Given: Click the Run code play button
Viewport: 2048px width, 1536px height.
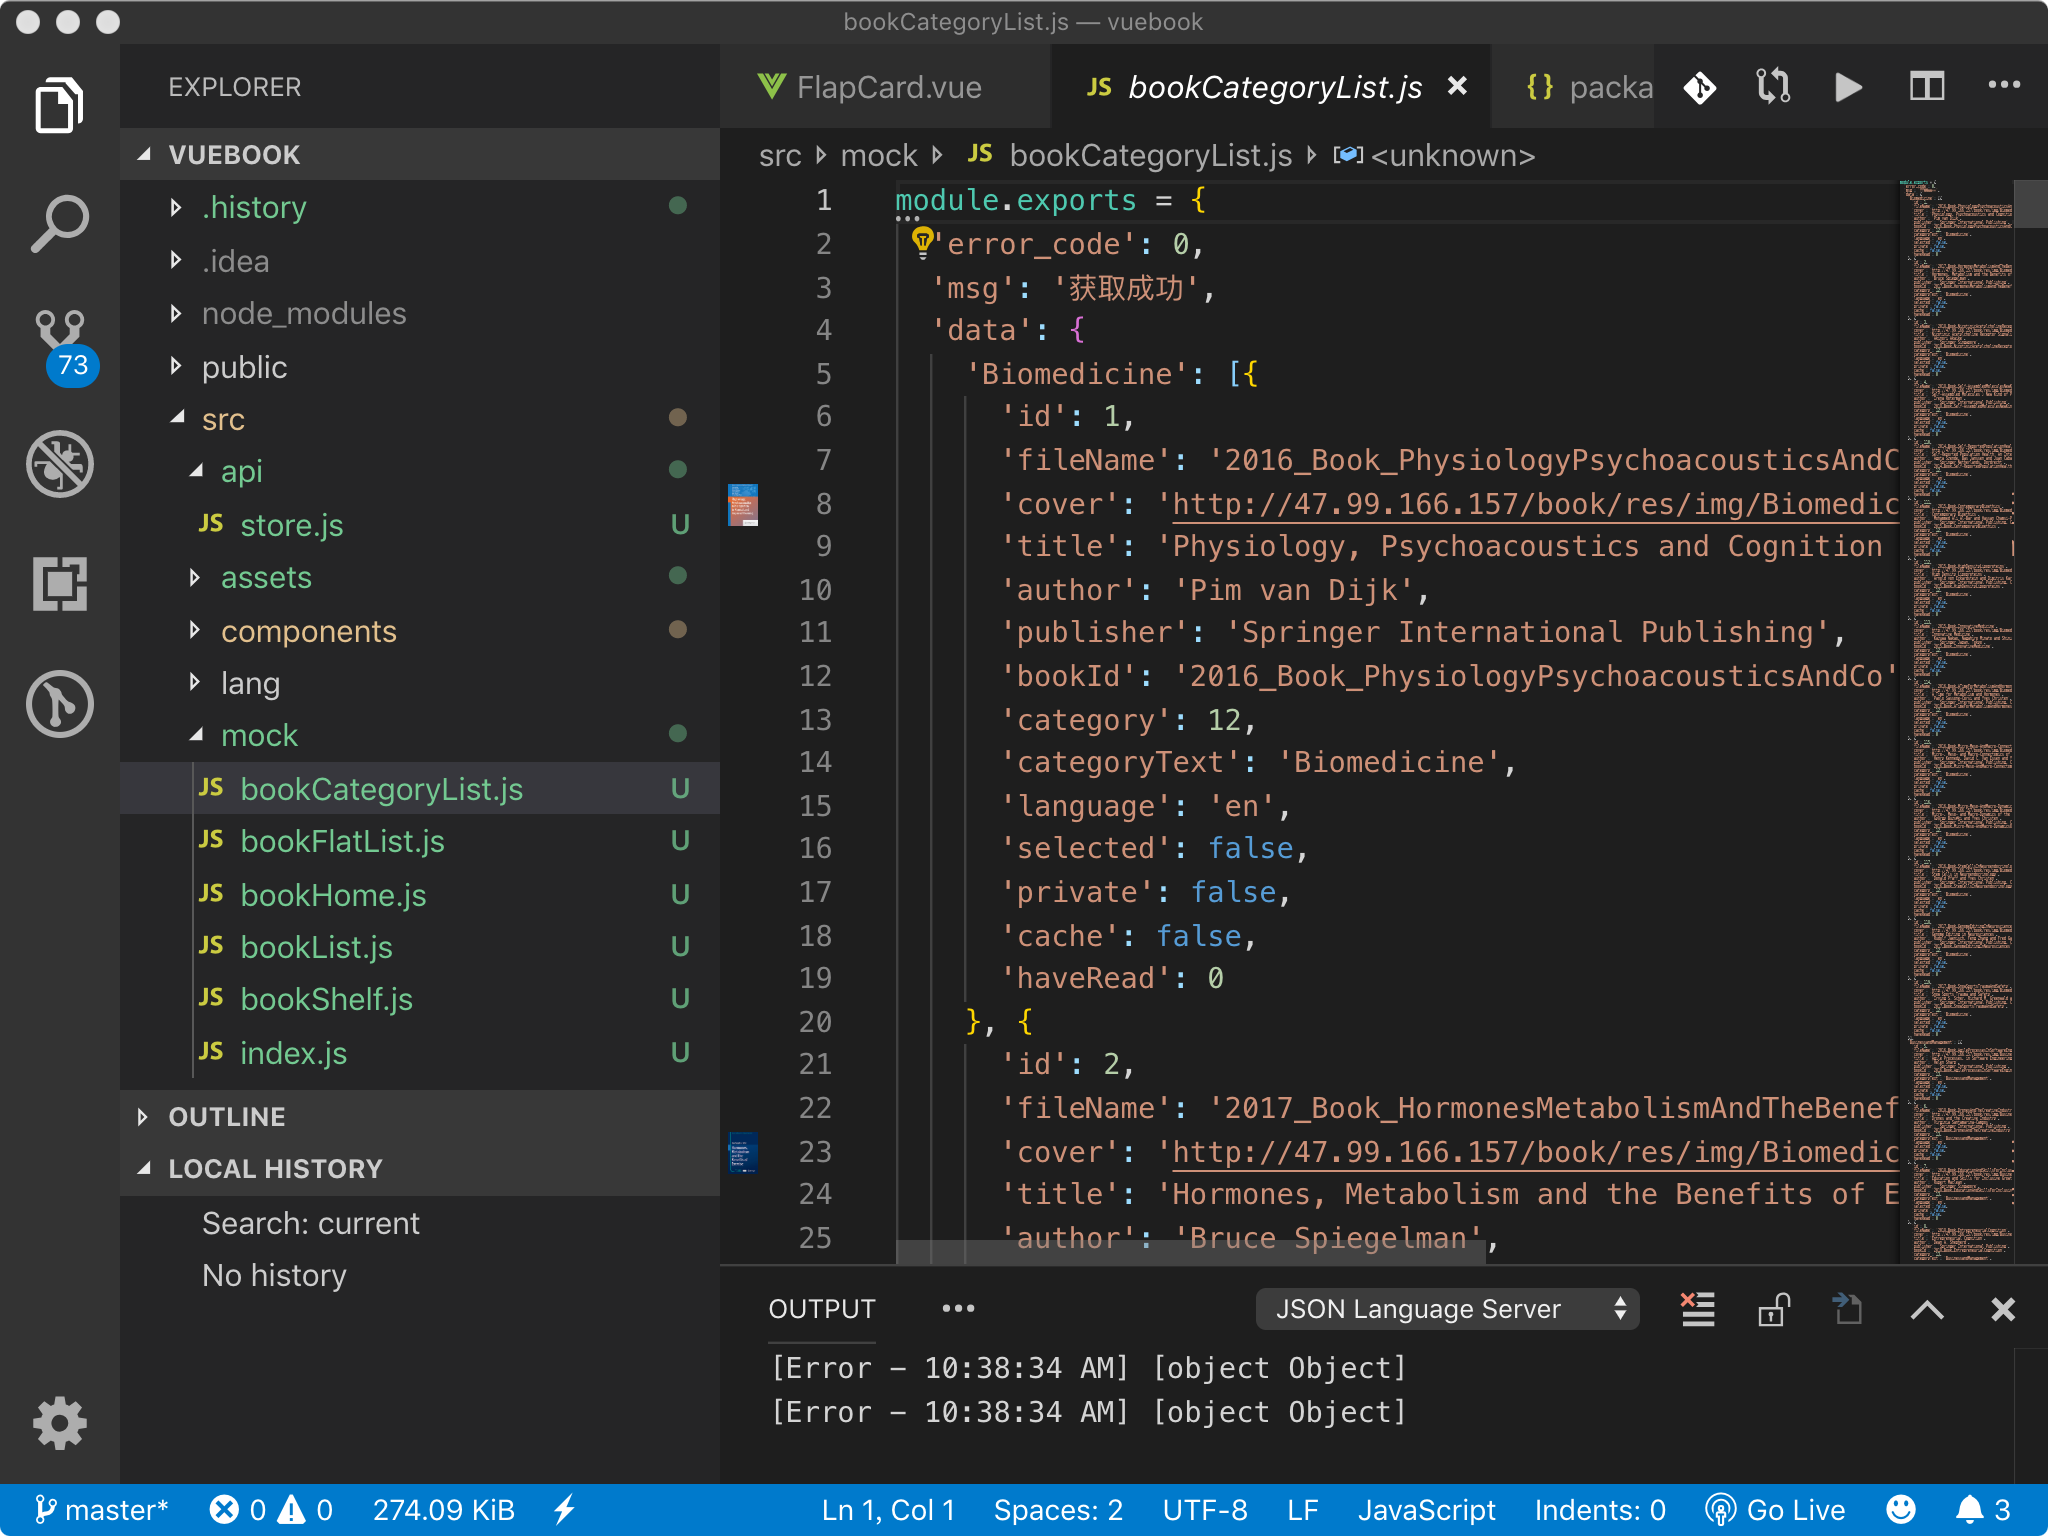Looking at the screenshot, I should pos(1848,87).
